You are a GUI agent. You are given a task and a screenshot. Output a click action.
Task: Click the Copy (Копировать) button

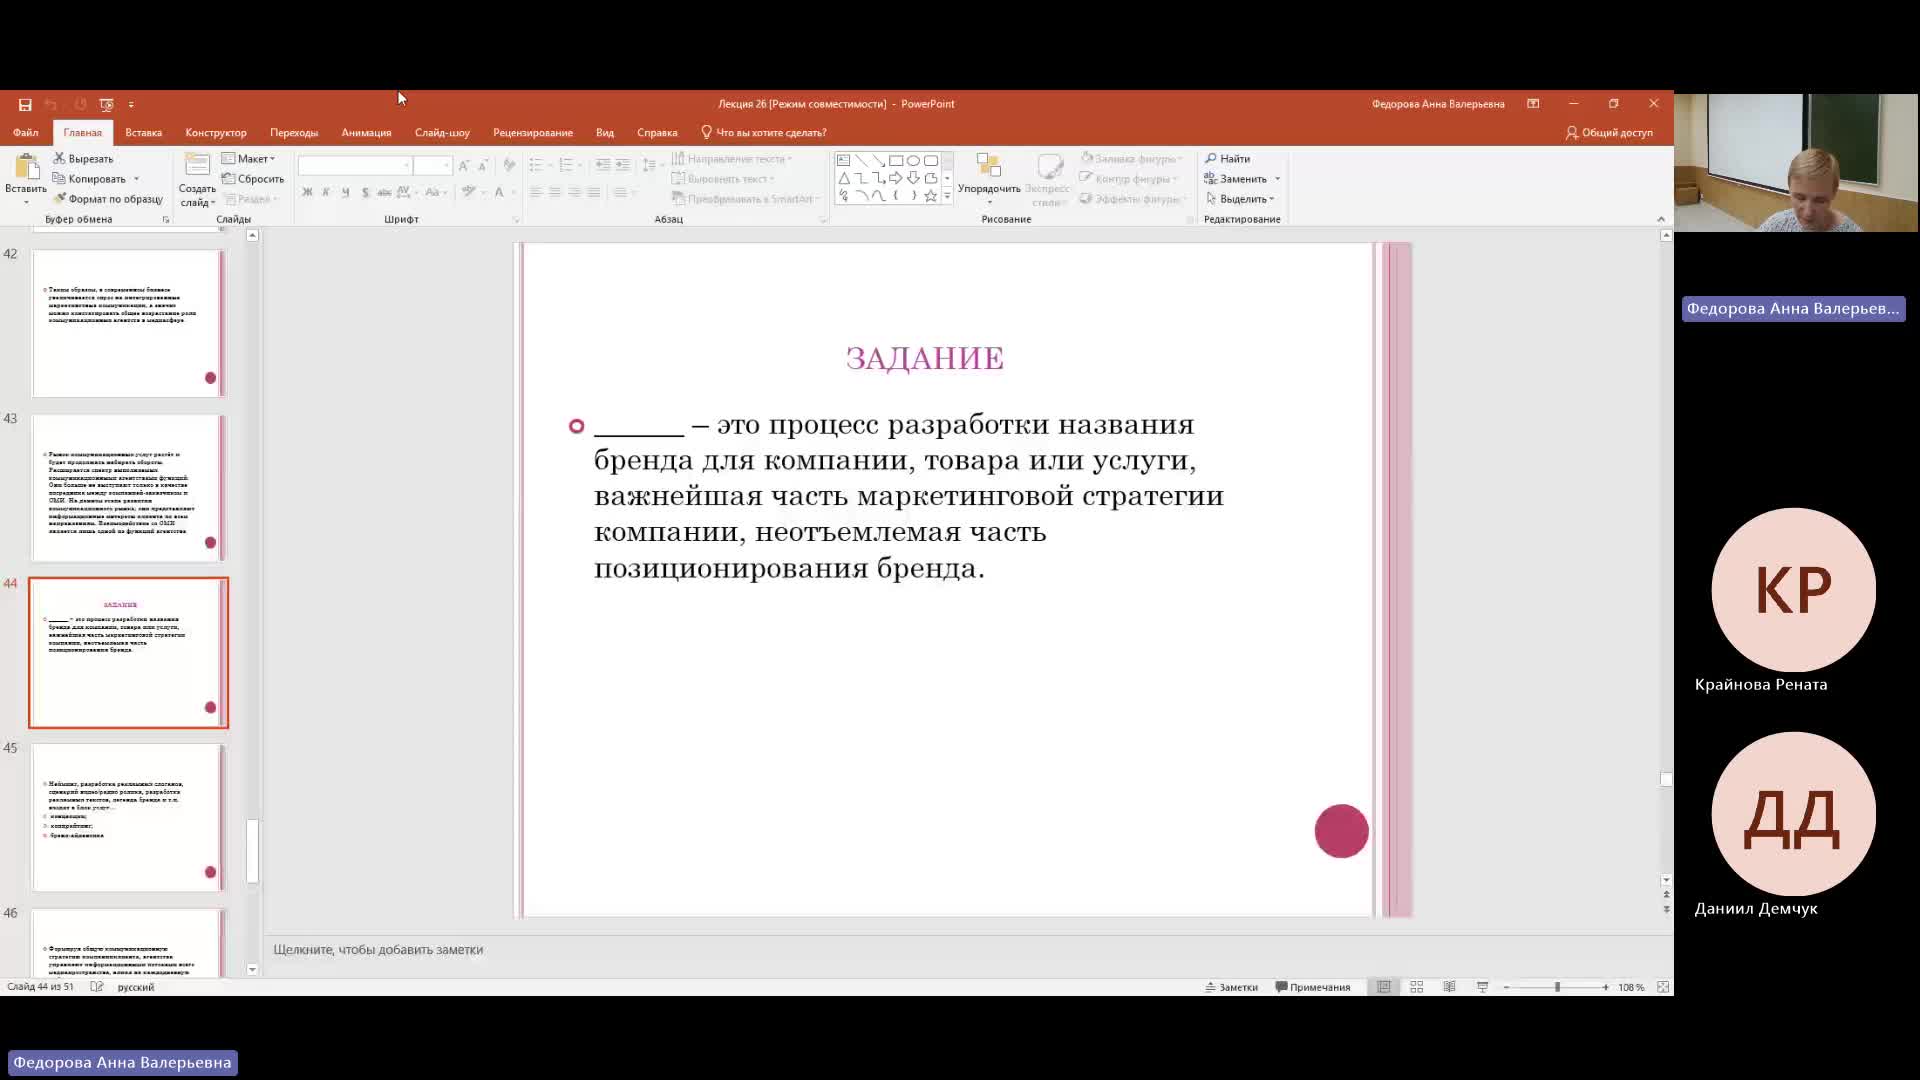click(88, 179)
